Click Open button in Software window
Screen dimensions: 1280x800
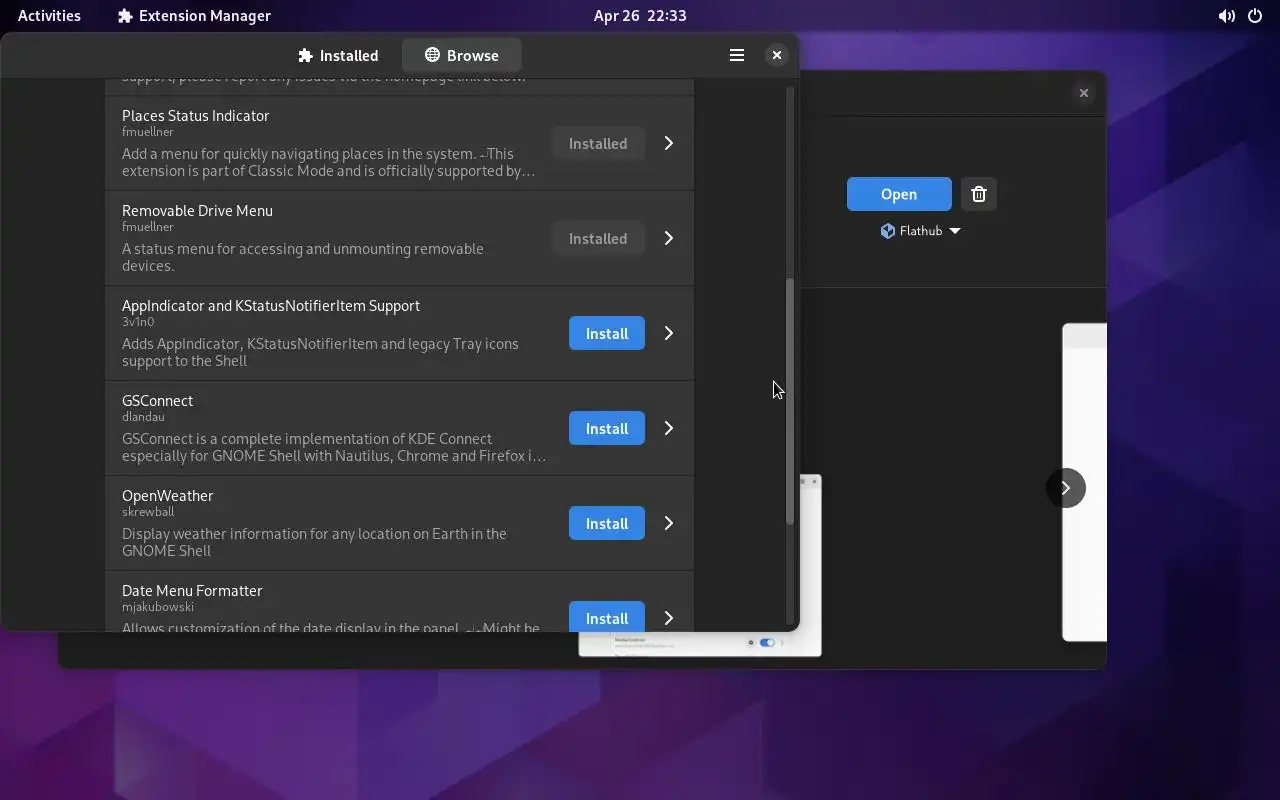(x=899, y=195)
